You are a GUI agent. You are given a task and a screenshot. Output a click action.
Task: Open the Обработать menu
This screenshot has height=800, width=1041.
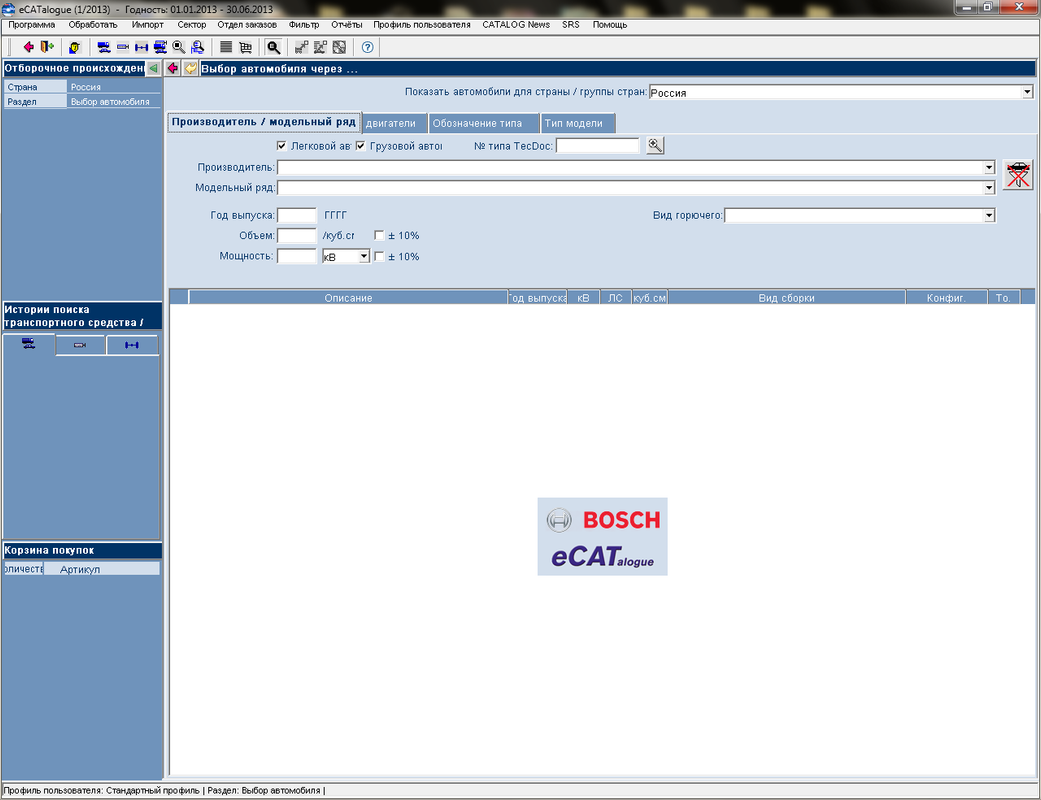tap(93, 25)
